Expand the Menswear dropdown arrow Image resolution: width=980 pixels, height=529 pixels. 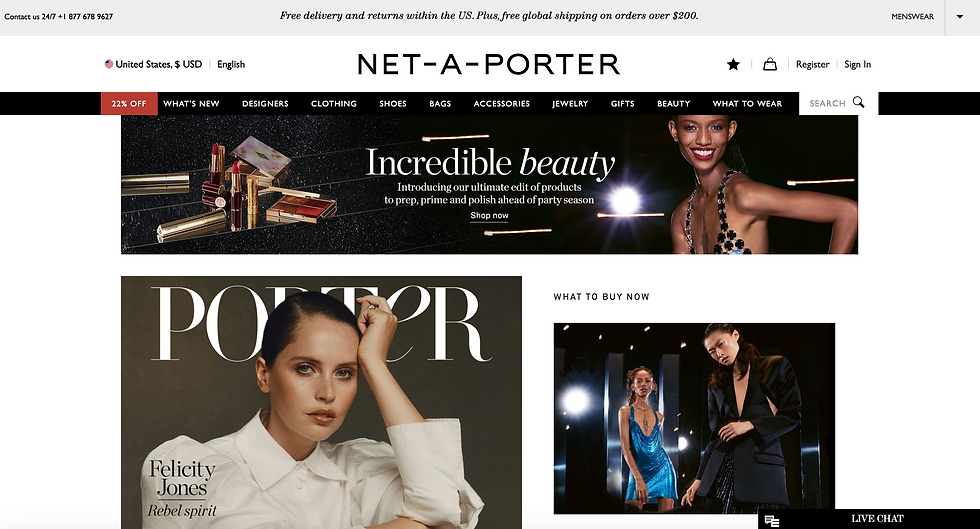[x=960, y=17]
